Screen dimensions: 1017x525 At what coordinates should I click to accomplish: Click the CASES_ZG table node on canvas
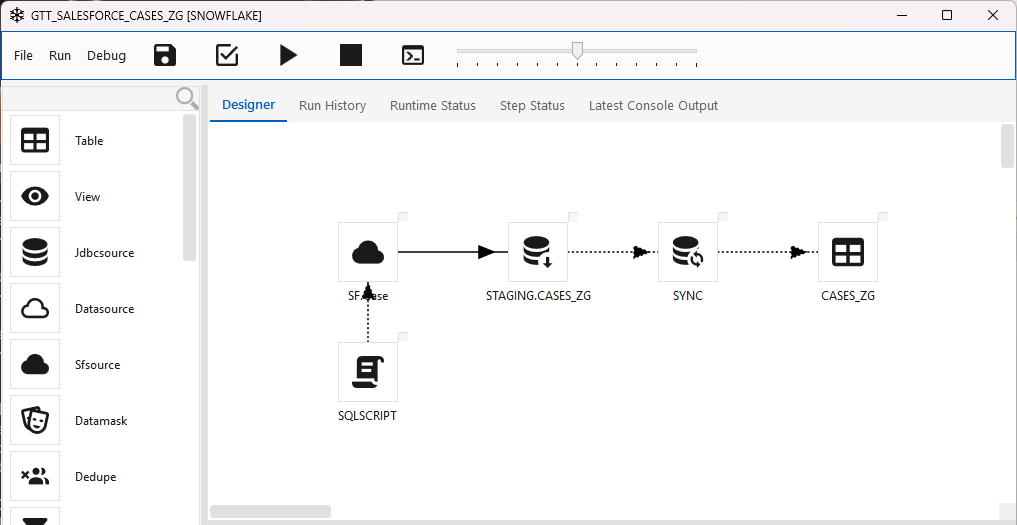pyautogui.click(x=848, y=252)
